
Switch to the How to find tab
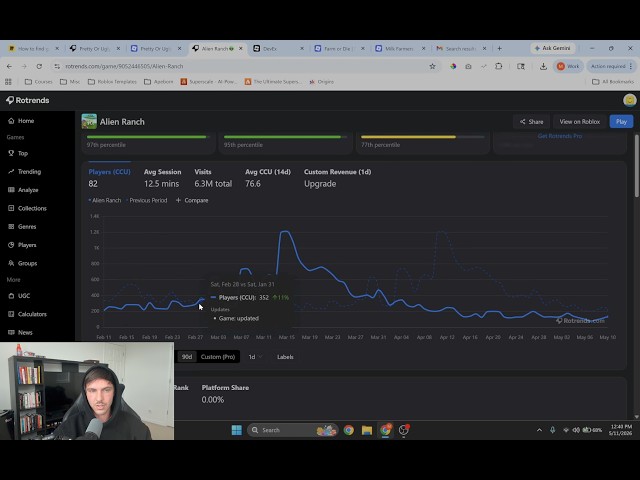tap(33, 48)
